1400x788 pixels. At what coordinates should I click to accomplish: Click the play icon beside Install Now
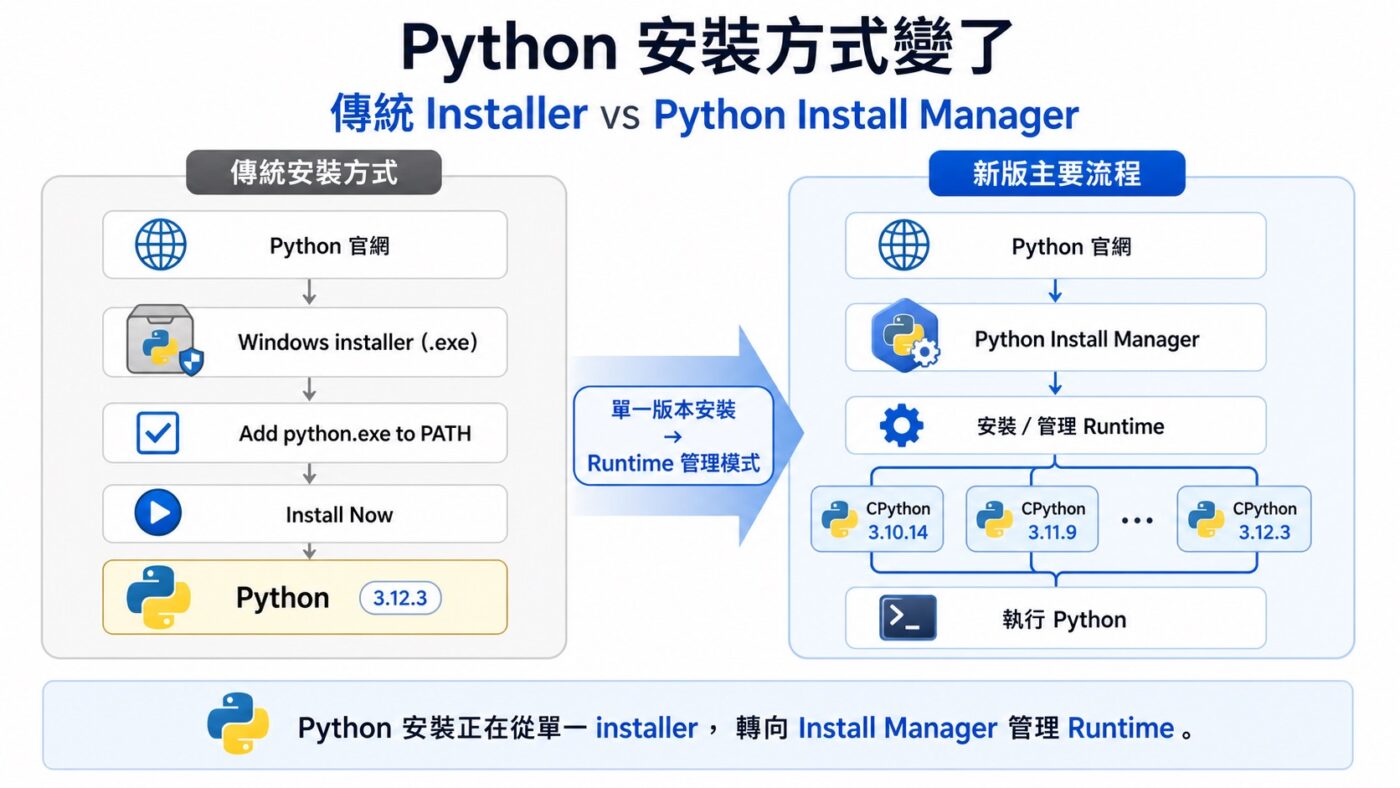click(158, 514)
